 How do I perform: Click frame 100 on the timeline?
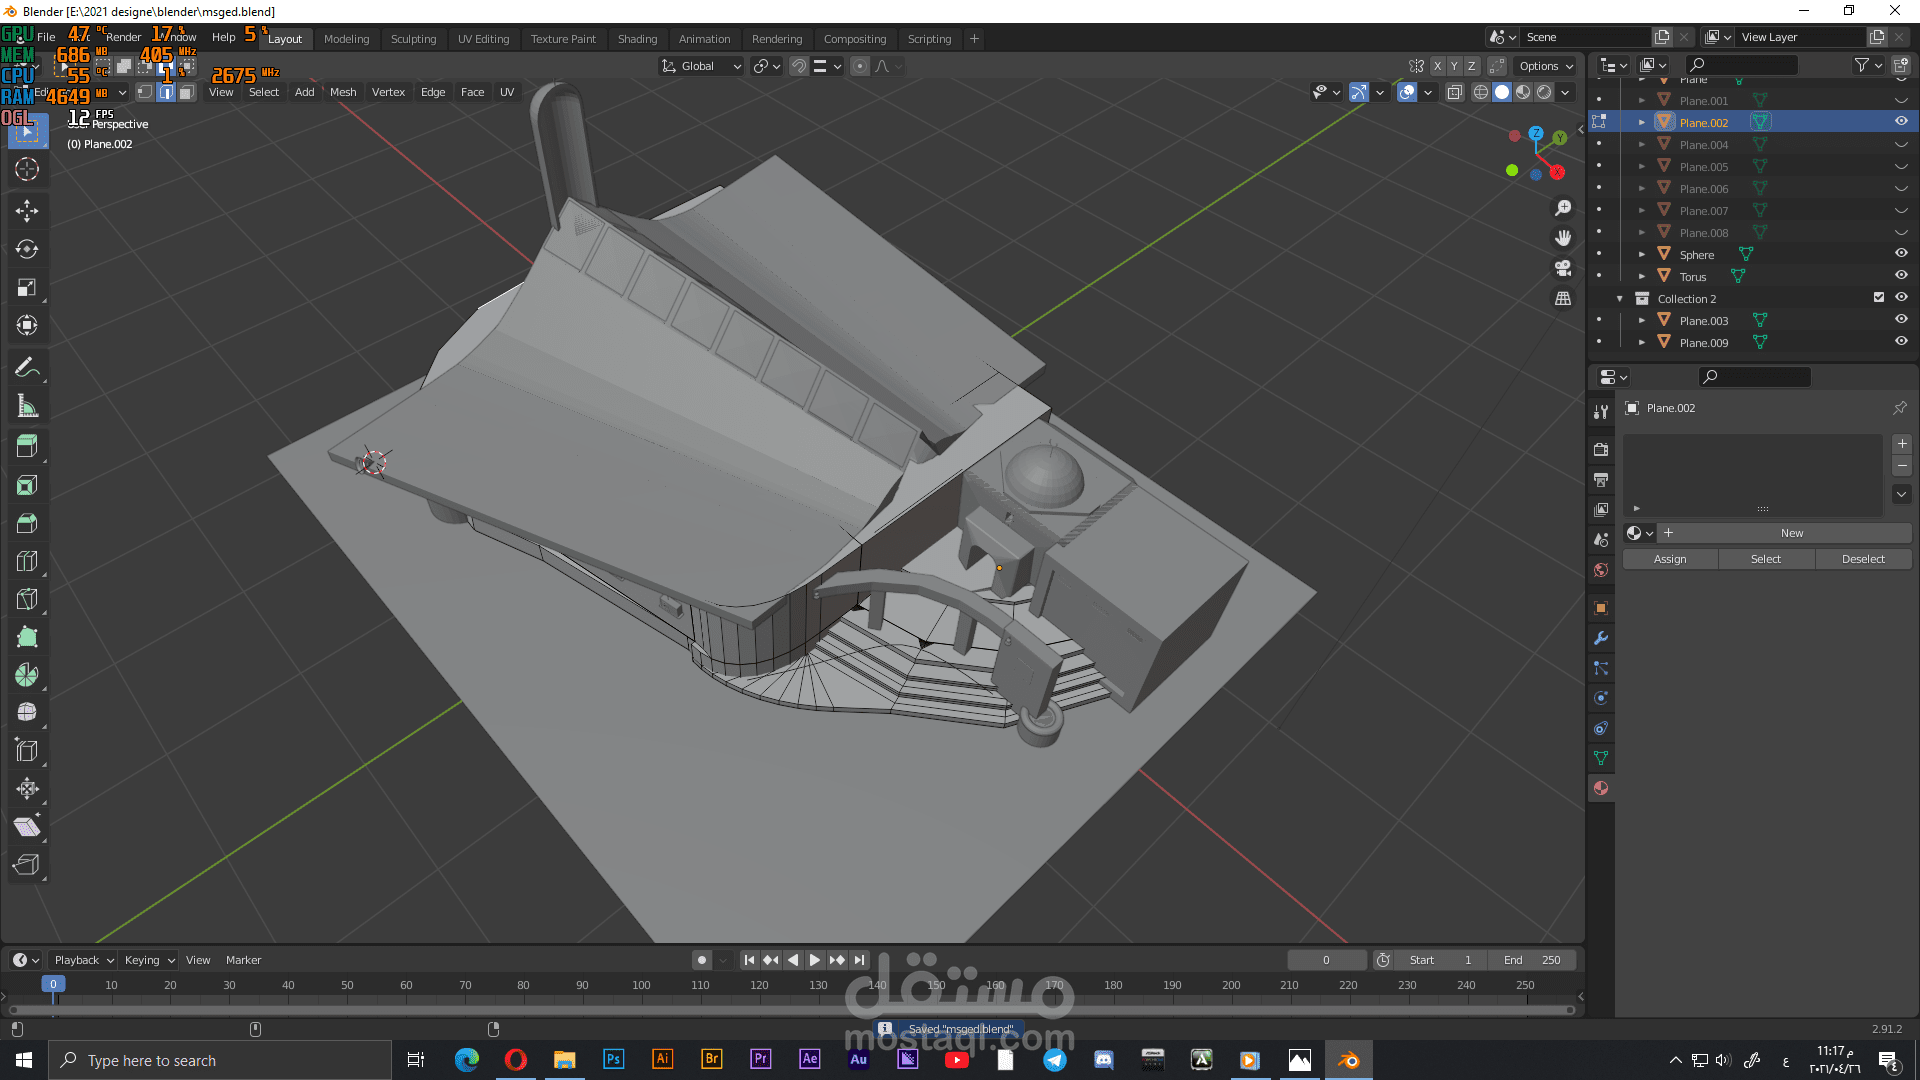(x=641, y=986)
